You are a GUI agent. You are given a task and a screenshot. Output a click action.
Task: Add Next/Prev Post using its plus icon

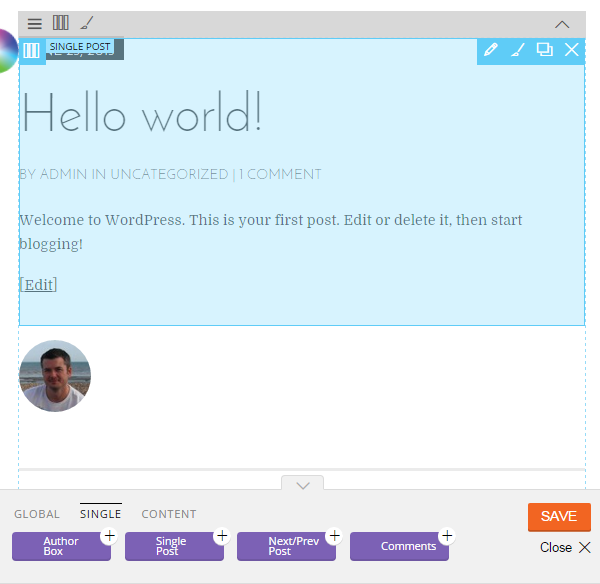point(334,536)
